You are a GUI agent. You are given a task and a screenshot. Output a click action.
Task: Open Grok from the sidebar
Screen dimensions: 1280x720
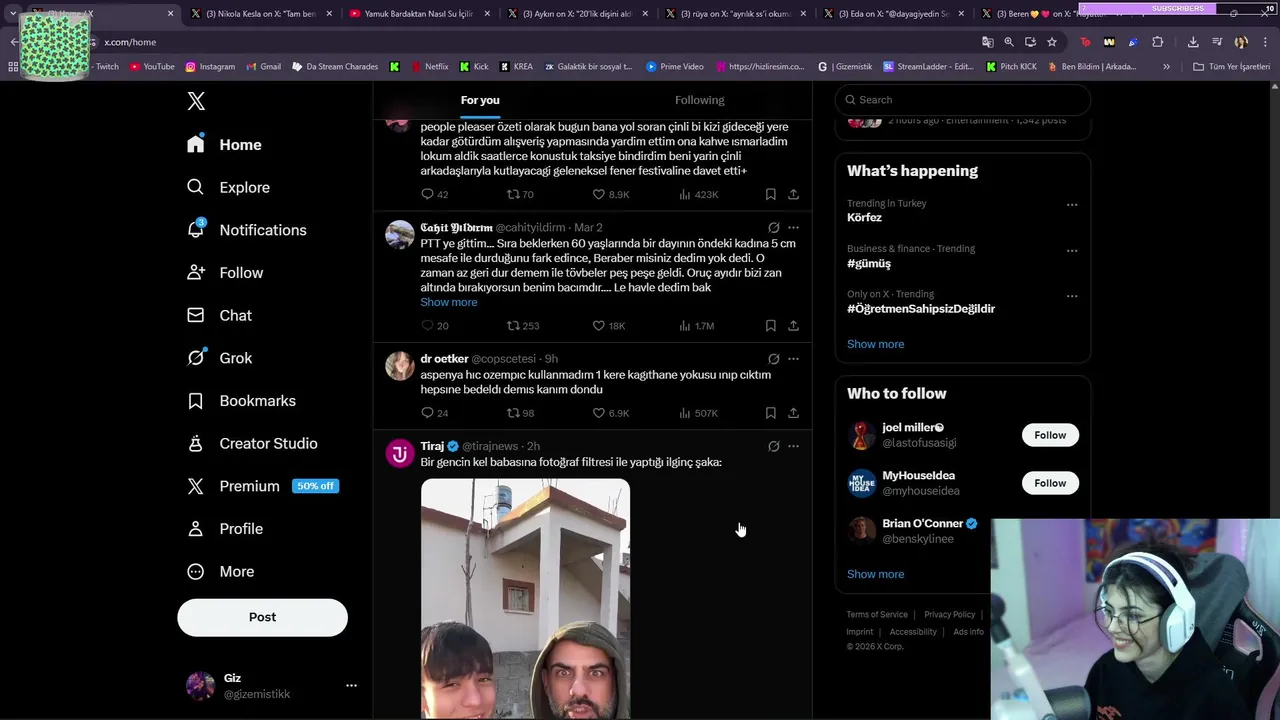pos(221,358)
